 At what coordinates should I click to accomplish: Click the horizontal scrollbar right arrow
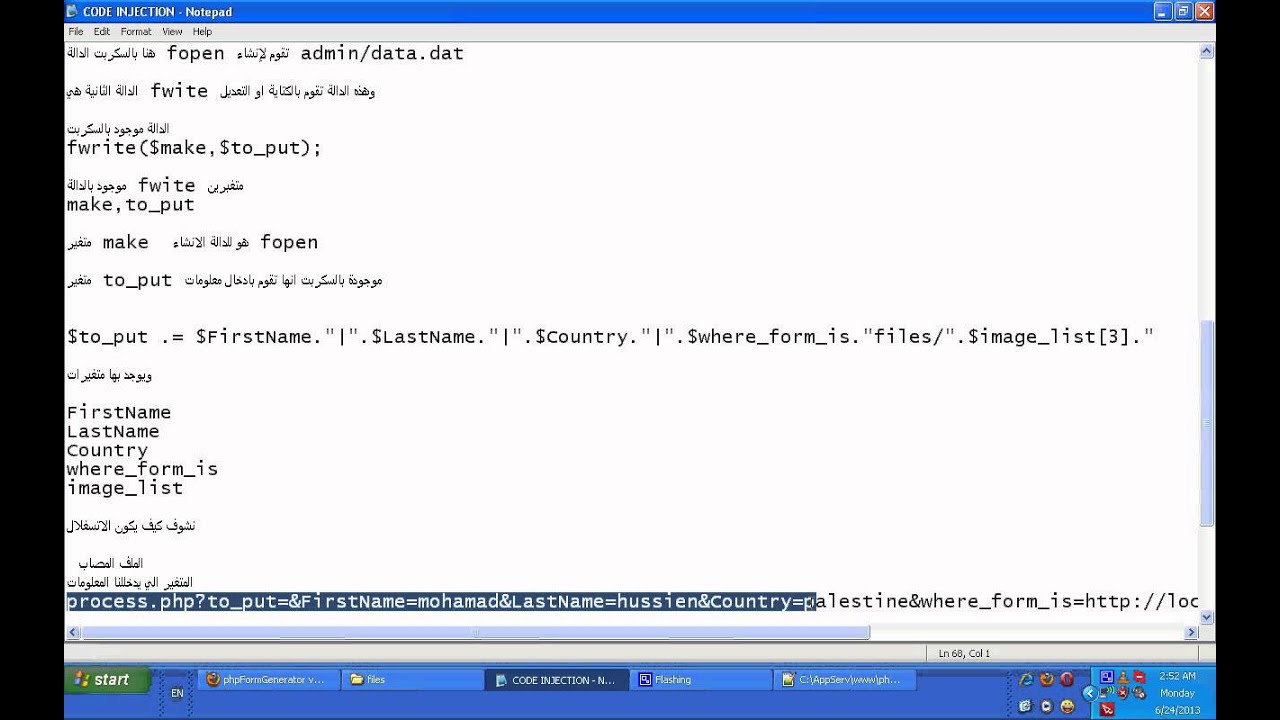click(1191, 632)
